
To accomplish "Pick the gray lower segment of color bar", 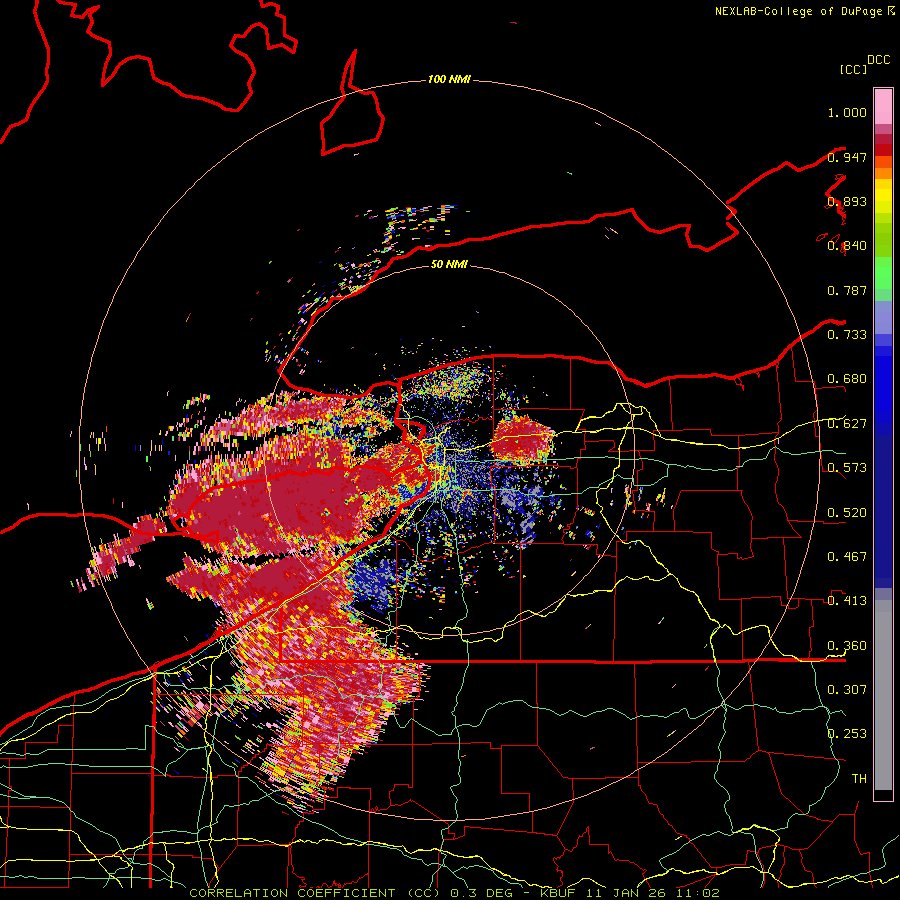I will pyautogui.click(x=883, y=695).
